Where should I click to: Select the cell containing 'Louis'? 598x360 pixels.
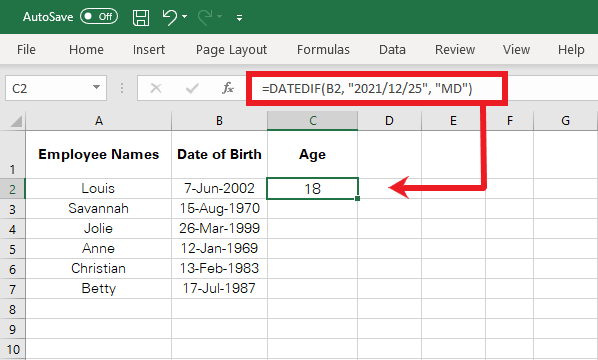[x=98, y=188]
